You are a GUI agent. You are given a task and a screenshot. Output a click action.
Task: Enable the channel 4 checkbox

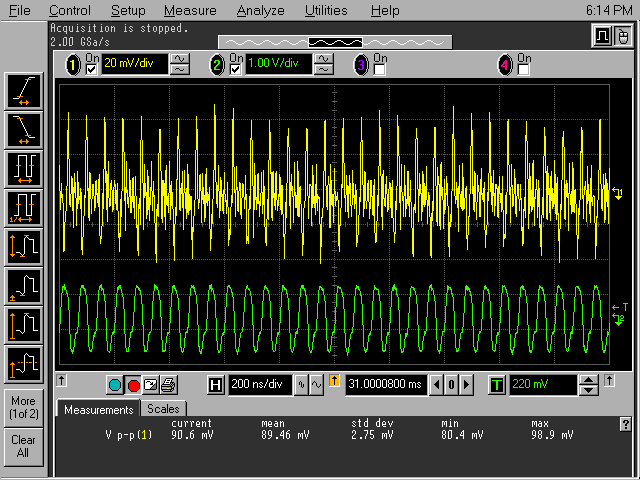[523, 69]
